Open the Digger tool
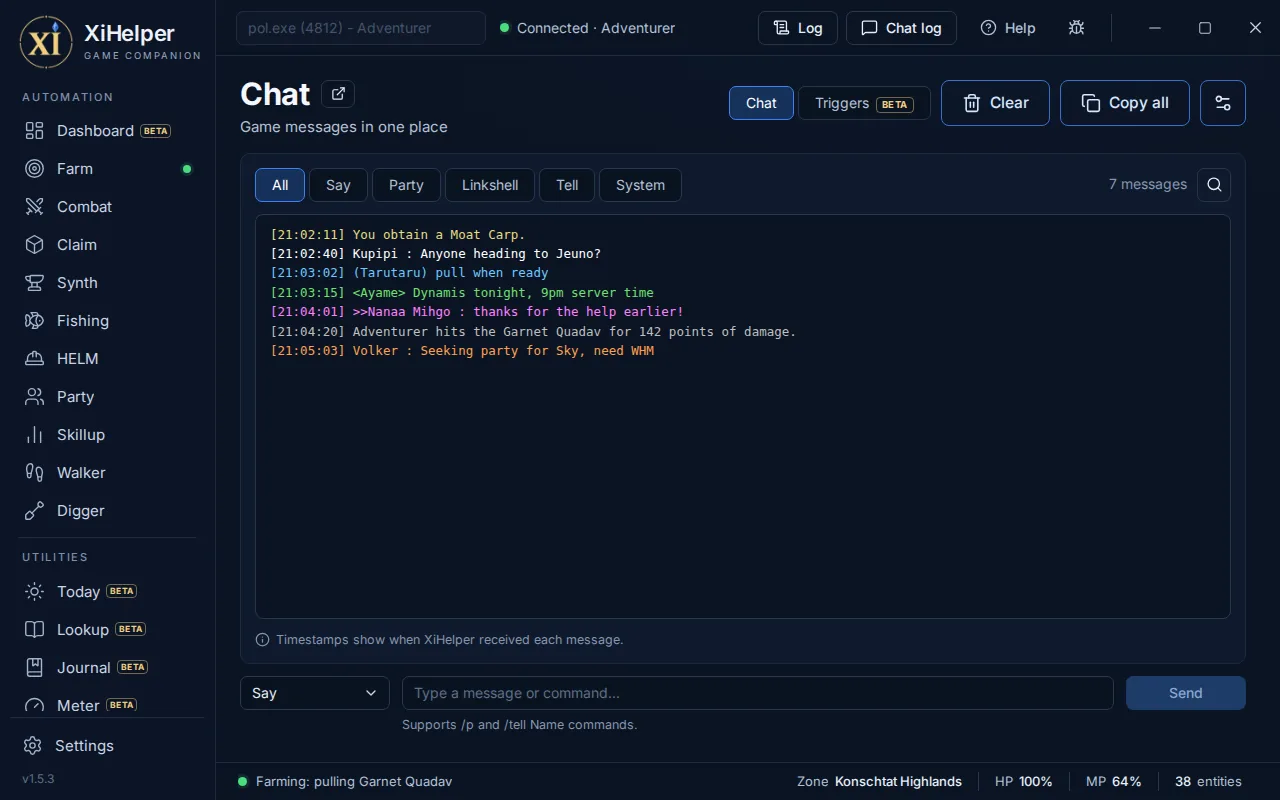1280x800 pixels. click(107, 511)
